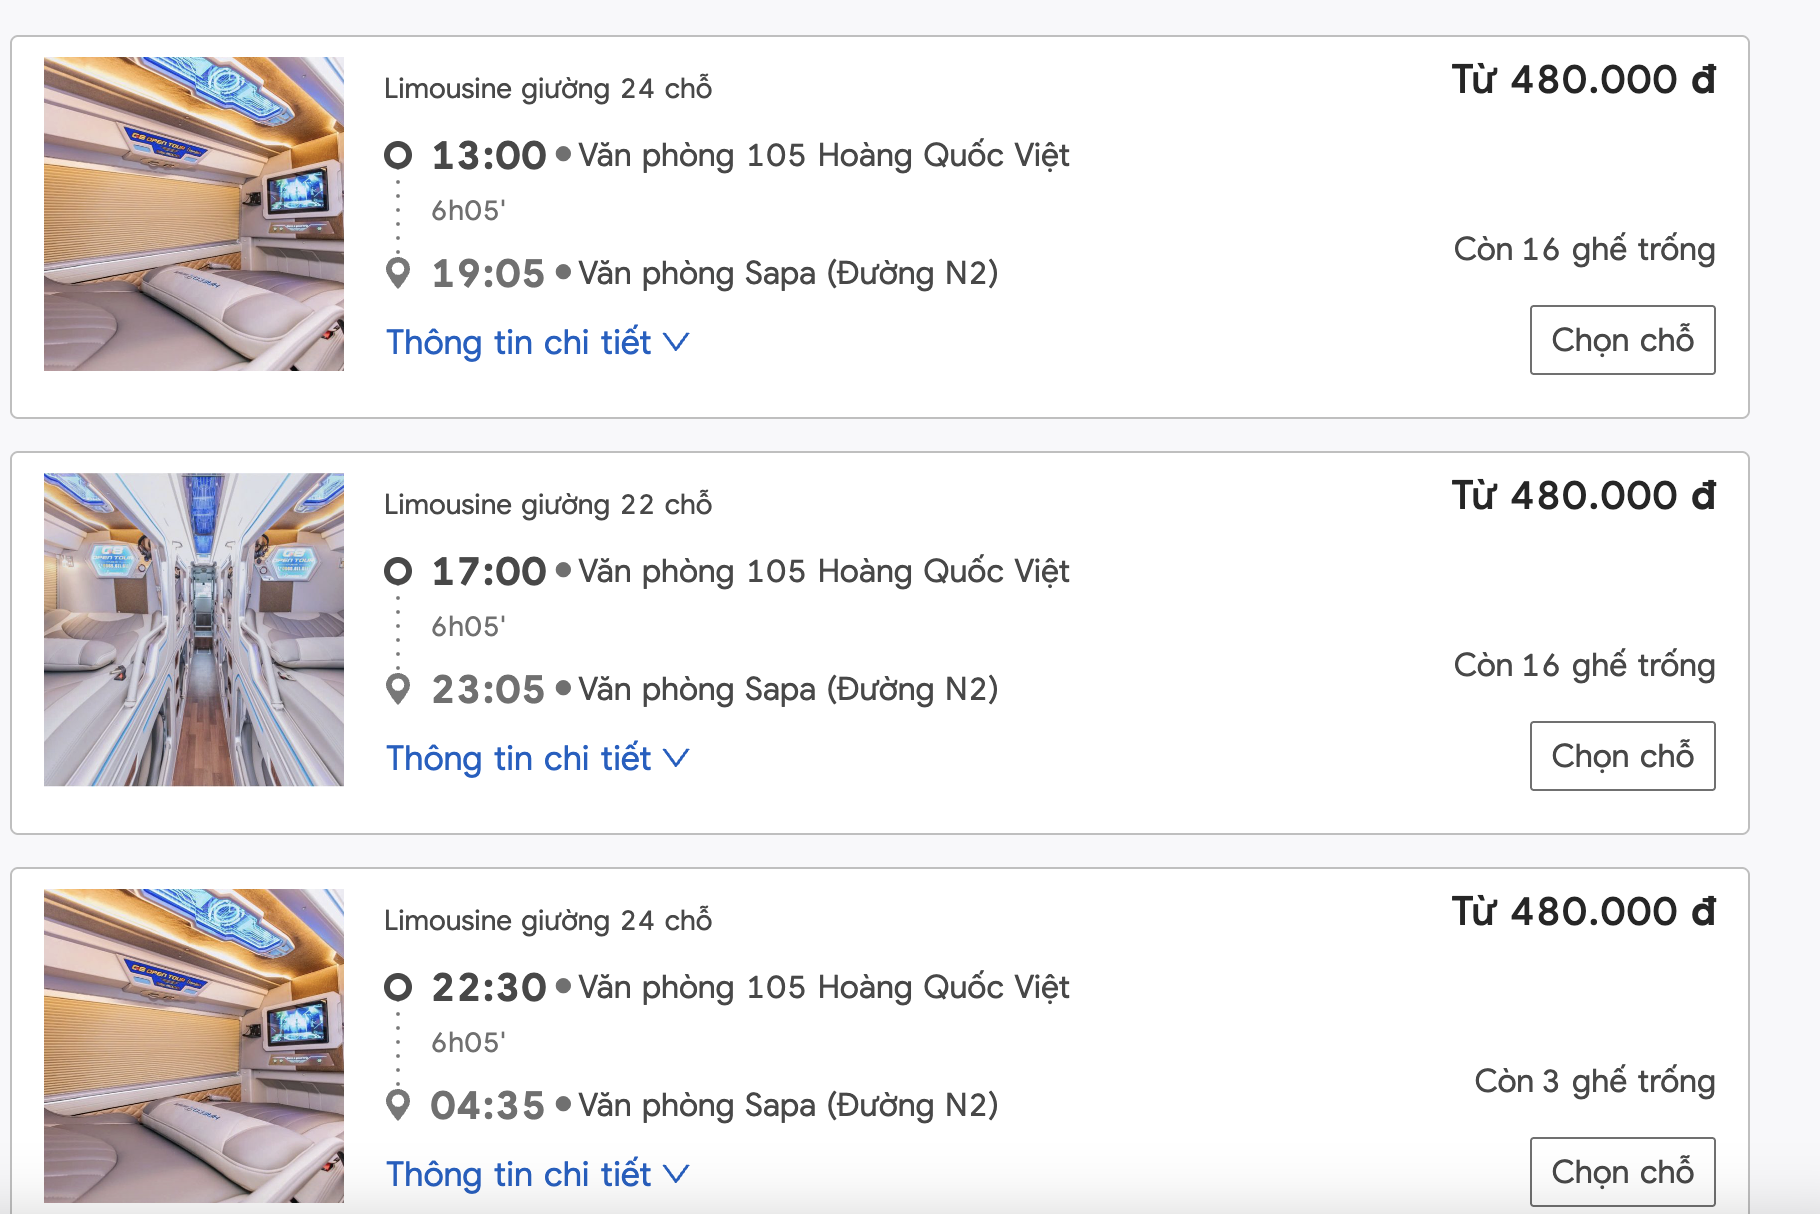Viewport: 1820px width, 1214px height.
Task: Open the bus interior thumbnail of the first trip
Action: [194, 214]
